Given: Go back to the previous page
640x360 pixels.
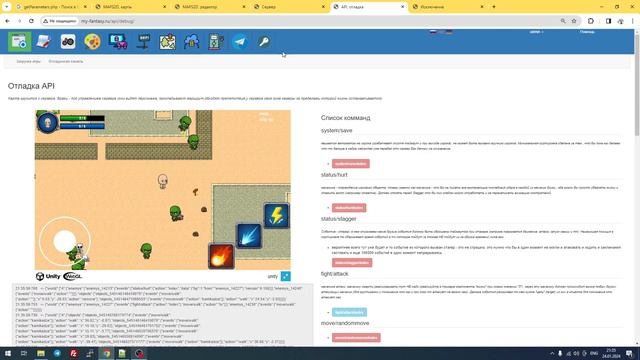Looking at the screenshot, I should [x=7, y=21].
